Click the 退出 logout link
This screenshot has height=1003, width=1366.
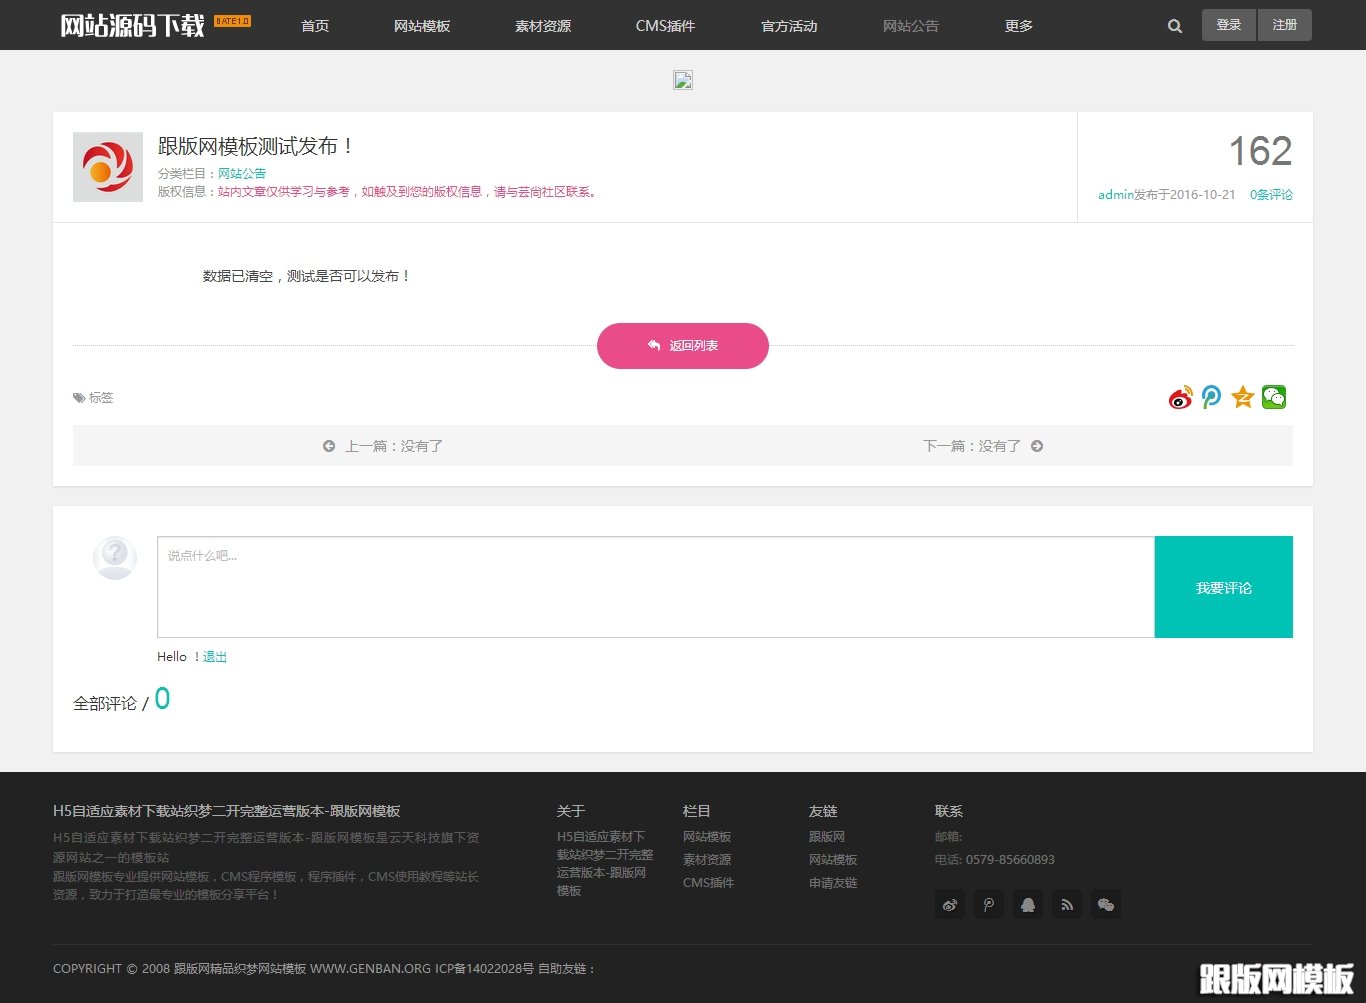[x=215, y=657]
